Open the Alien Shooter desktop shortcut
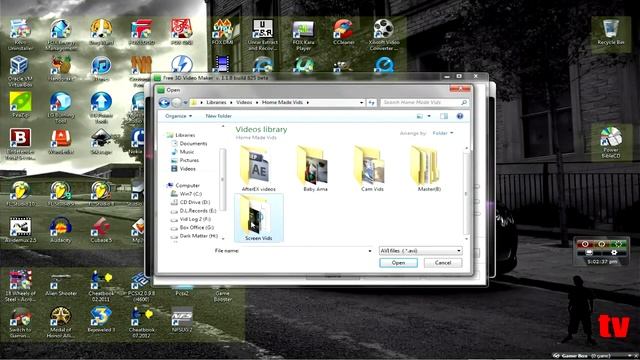This screenshot has width=640, height=360. pyautogui.click(x=60, y=284)
